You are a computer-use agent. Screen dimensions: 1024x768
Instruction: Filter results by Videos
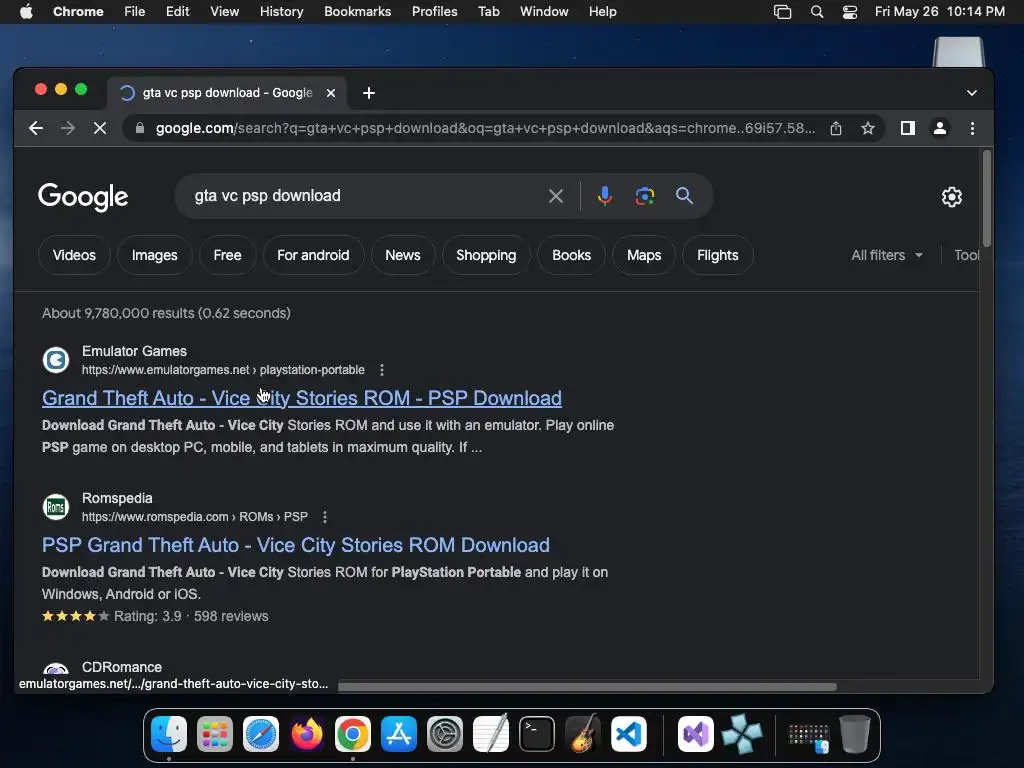click(74, 255)
